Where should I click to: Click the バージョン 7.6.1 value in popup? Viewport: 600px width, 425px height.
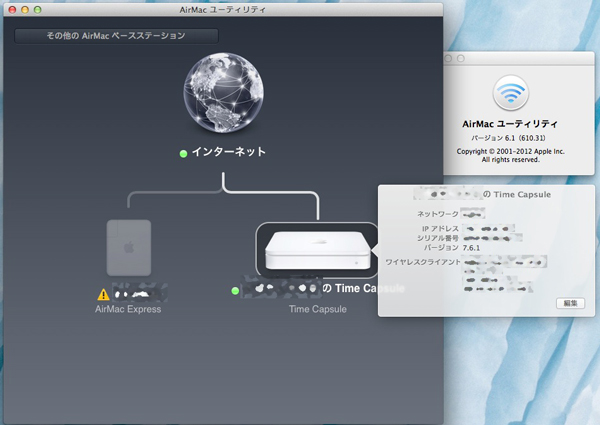(x=471, y=248)
